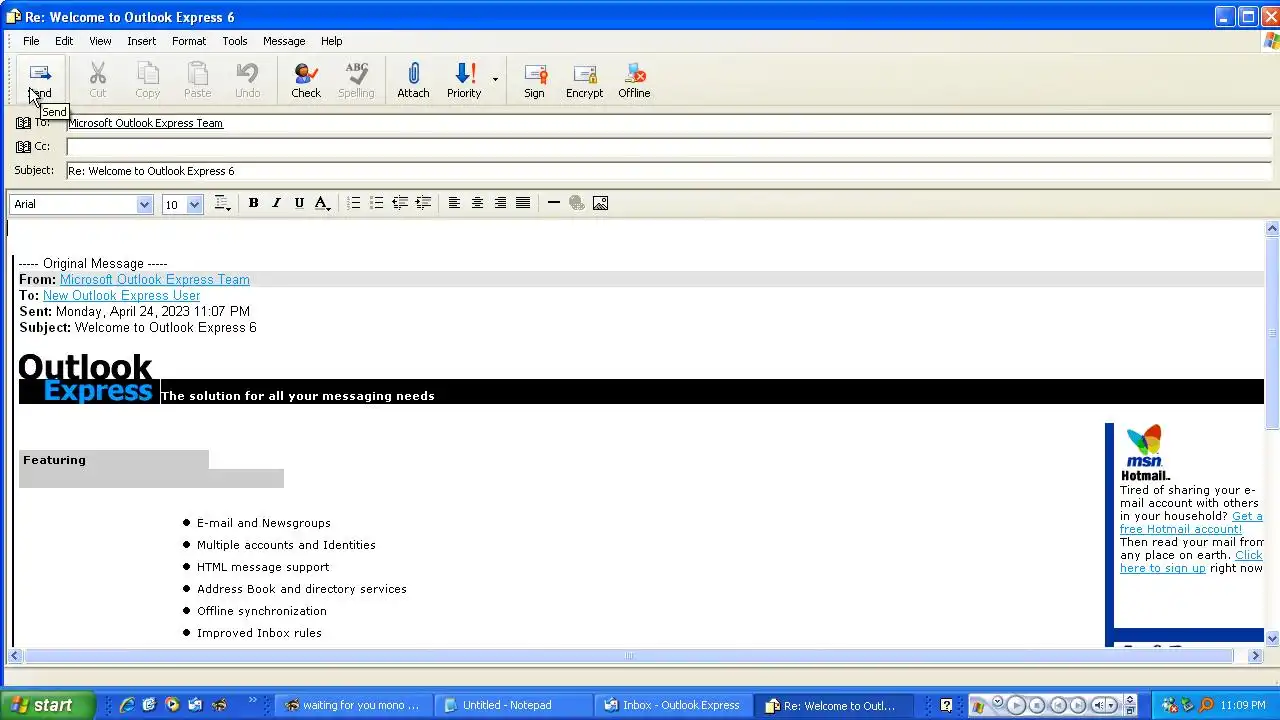1280x720 pixels.
Task: Open the Help menu
Action: 332,41
